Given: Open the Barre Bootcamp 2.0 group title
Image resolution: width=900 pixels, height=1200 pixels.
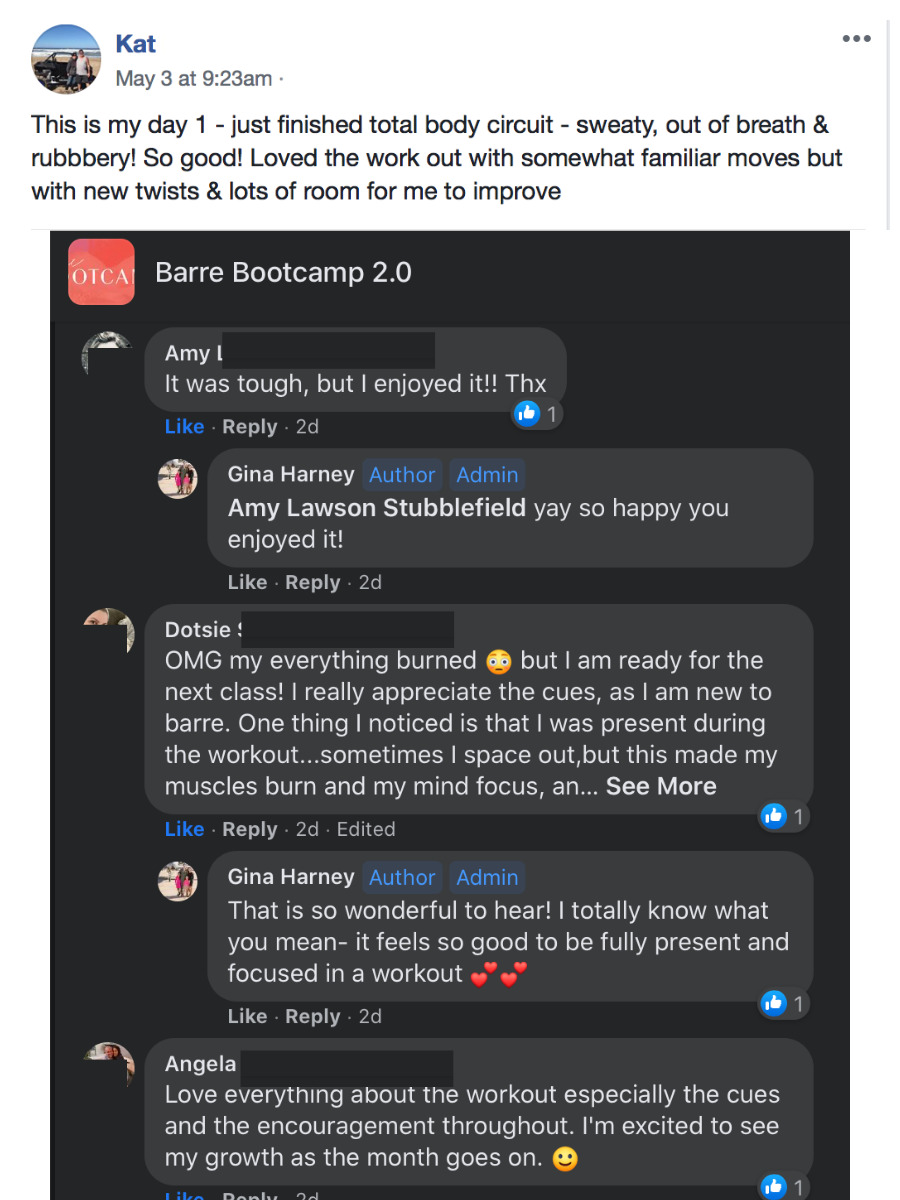Looking at the screenshot, I should (283, 273).
